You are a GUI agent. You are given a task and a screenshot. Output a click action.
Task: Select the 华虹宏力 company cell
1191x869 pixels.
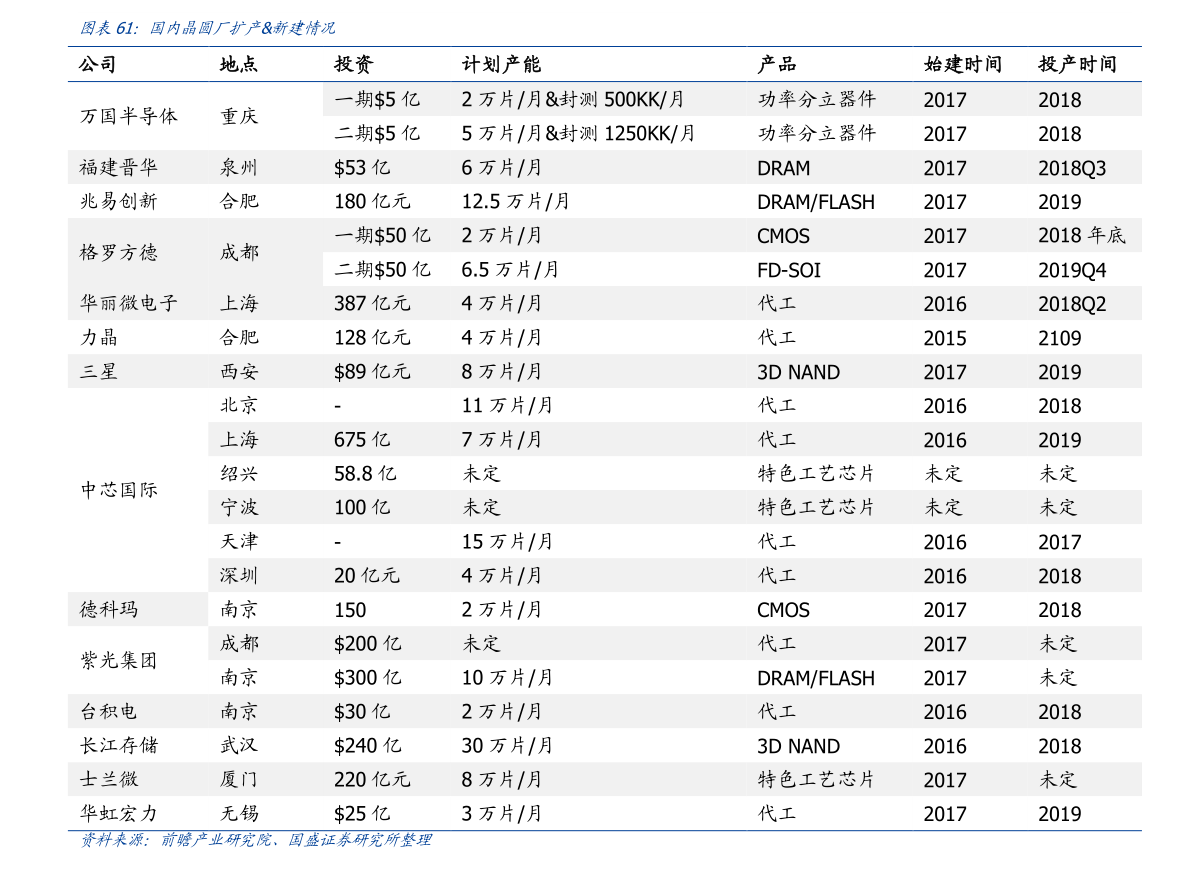(118, 814)
